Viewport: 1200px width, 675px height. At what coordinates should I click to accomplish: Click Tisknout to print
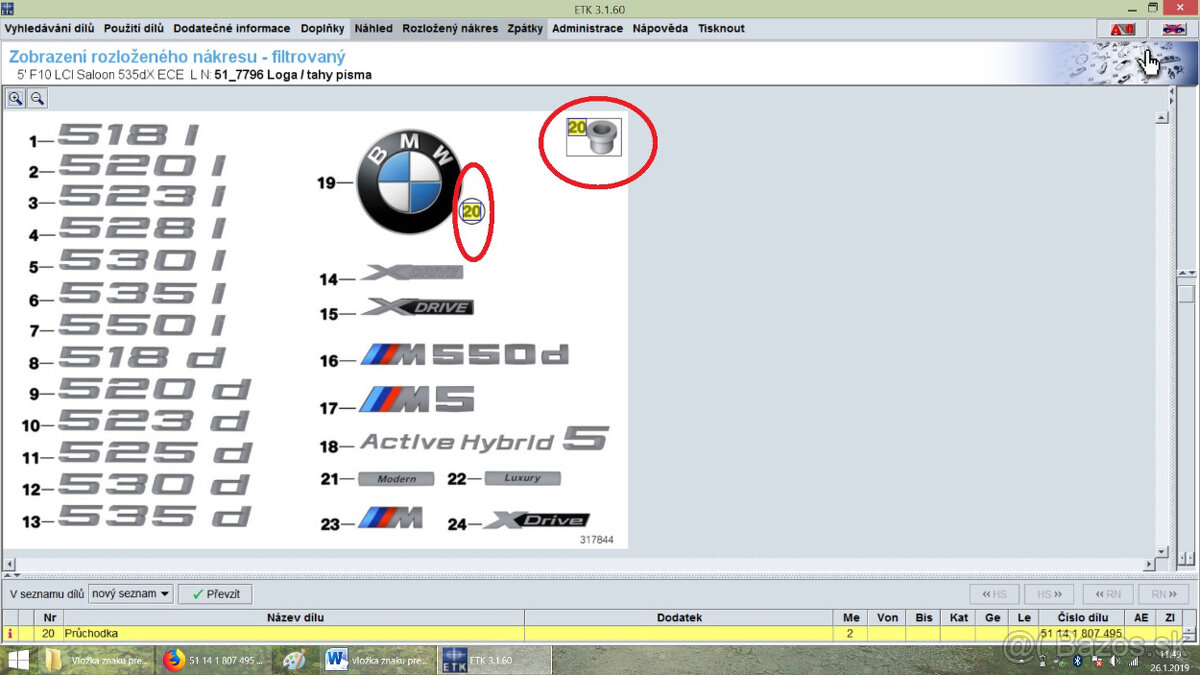(x=721, y=28)
